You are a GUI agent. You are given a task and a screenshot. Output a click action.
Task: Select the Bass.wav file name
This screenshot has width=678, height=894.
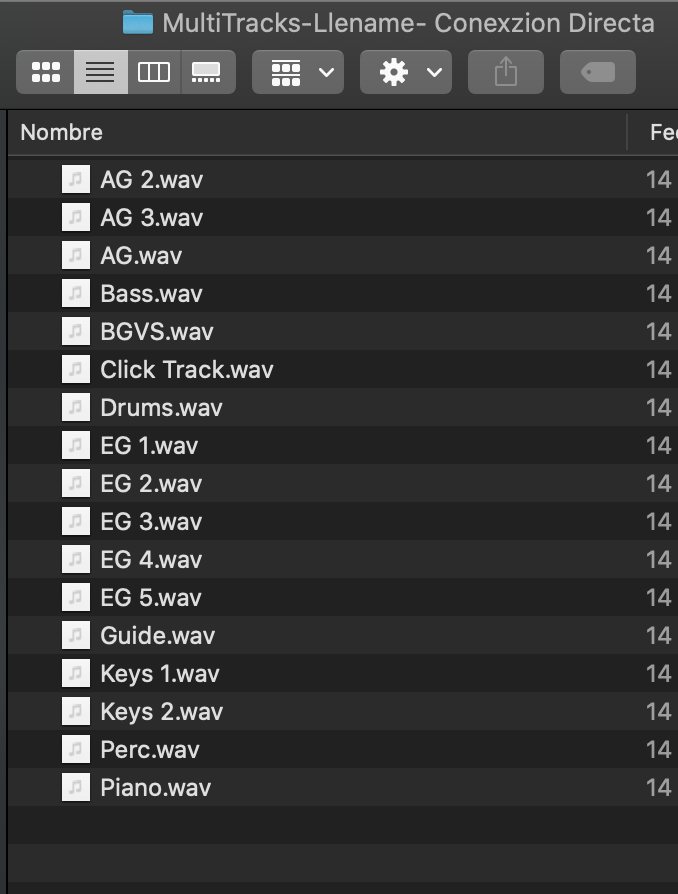[x=151, y=294]
